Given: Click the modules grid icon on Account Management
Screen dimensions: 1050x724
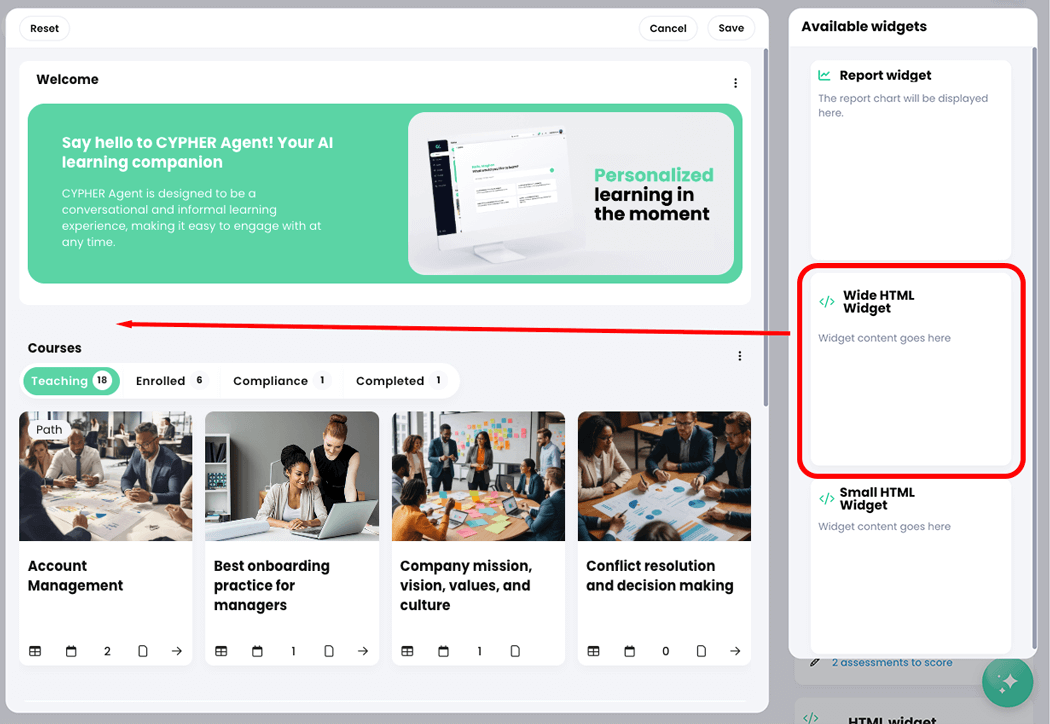Looking at the screenshot, I should (35, 651).
